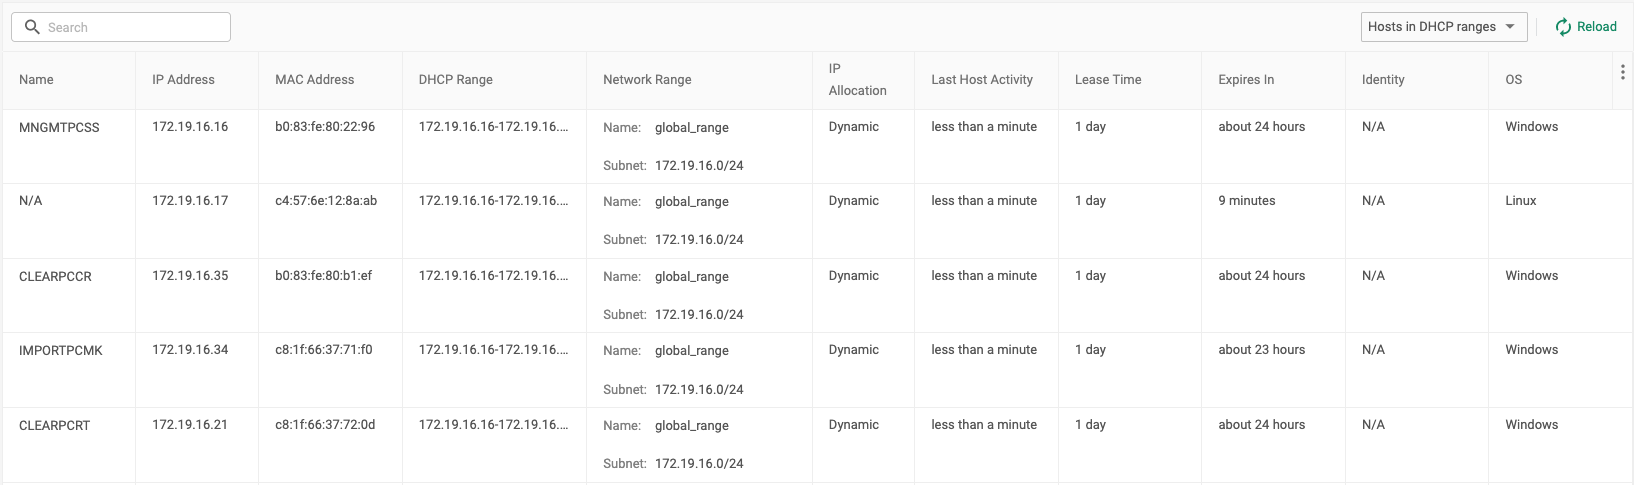
Task: Focus the Search input field
Action: (x=121, y=27)
